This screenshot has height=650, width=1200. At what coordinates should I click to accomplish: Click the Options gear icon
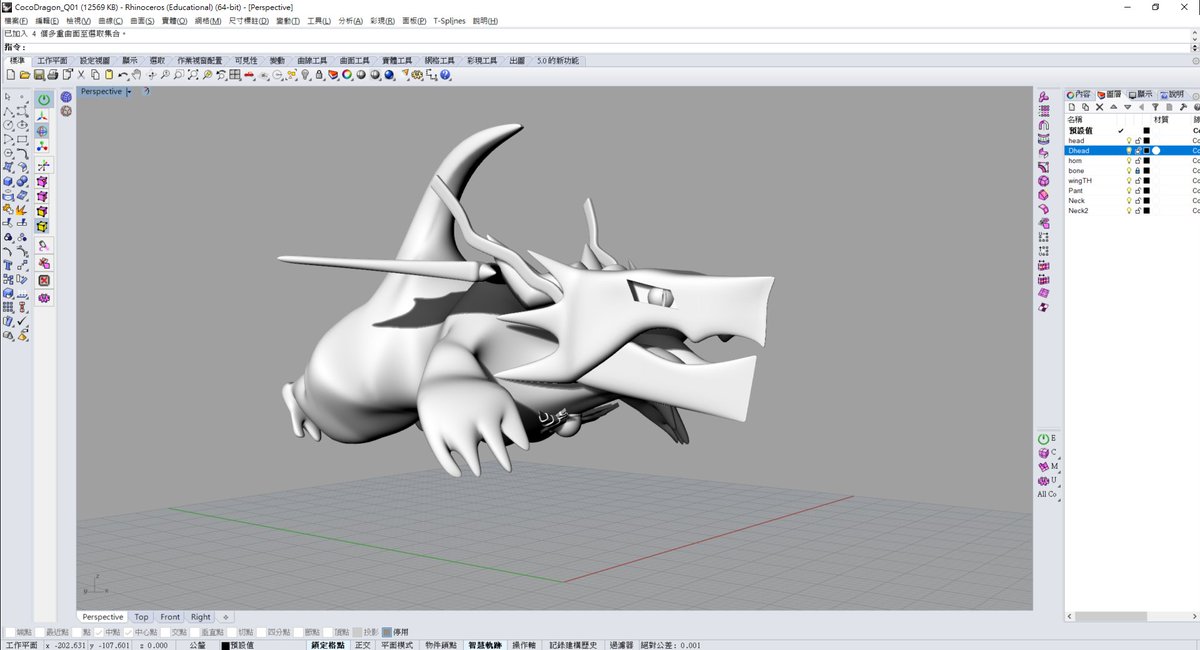417,75
